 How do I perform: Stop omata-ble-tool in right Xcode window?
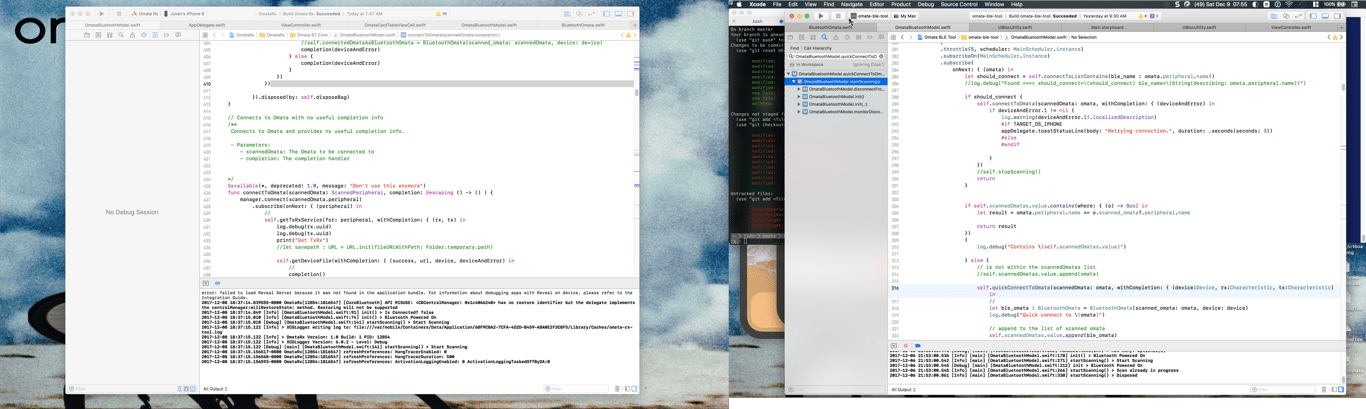[838, 16]
